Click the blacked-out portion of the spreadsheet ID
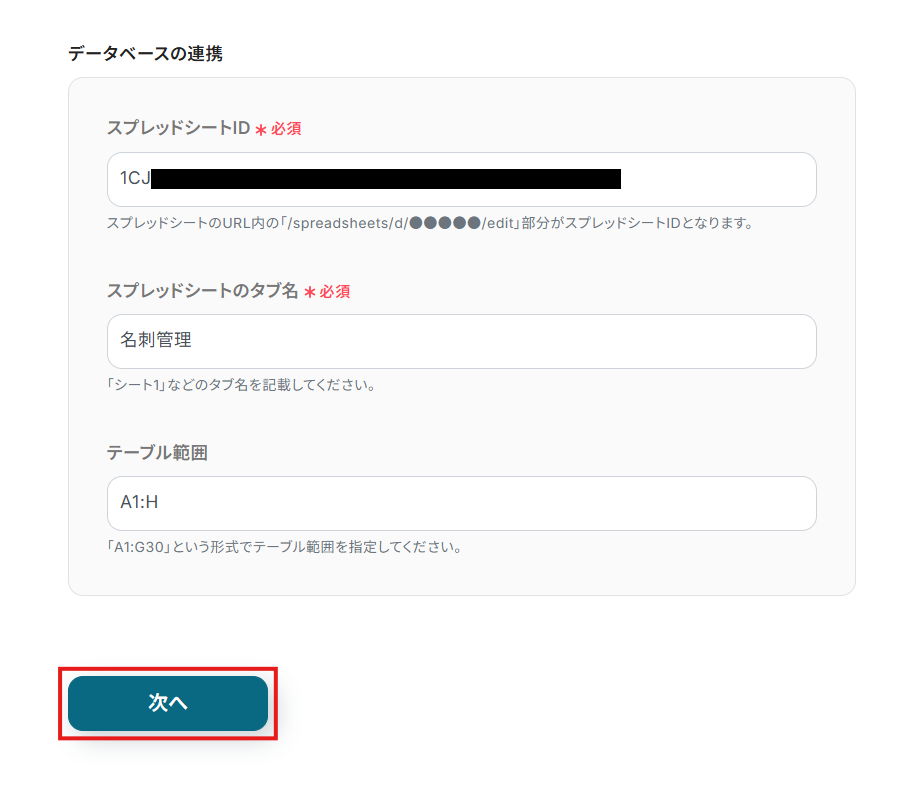Image resolution: width=919 pixels, height=795 pixels. tap(385, 179)
